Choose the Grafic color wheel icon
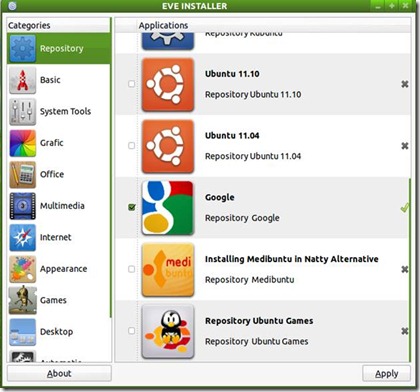Image resolution: width=420 pixels, height=392 pixels. point(23,143)
